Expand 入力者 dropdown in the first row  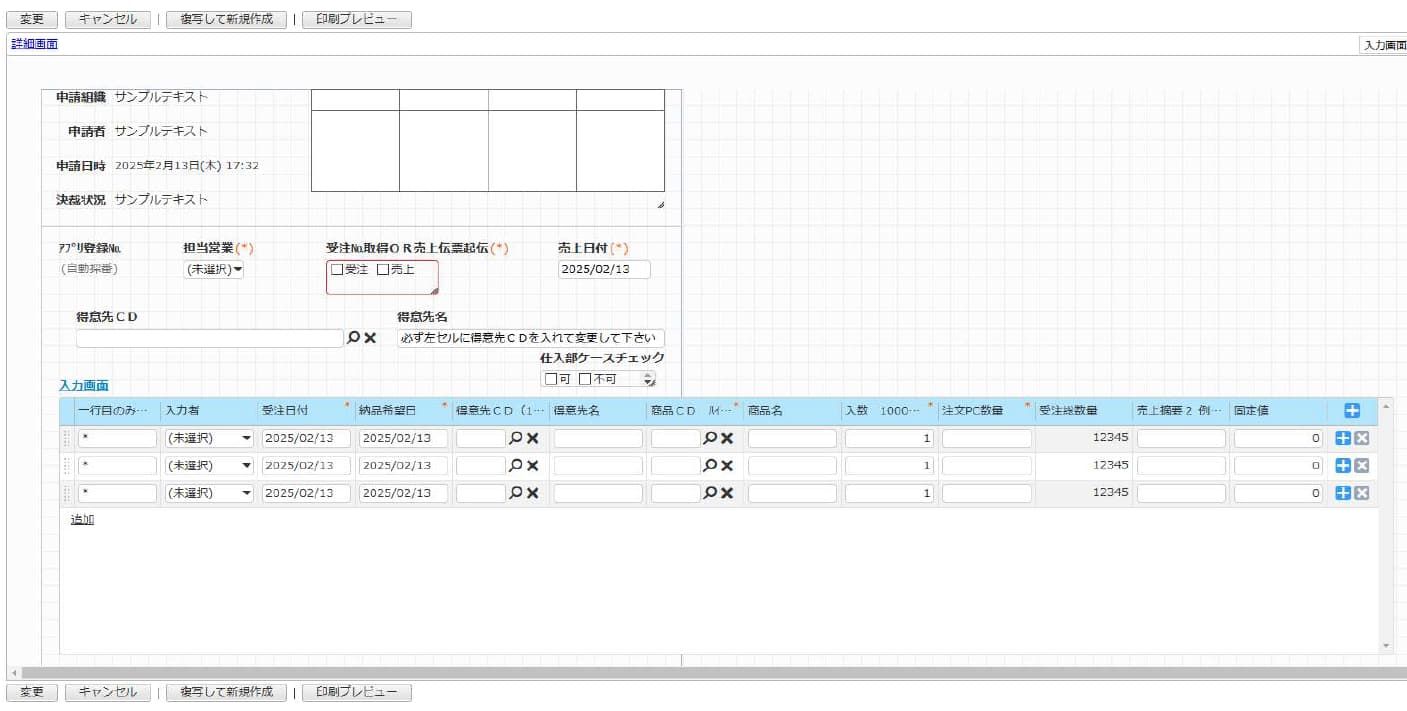click(208, 438)
